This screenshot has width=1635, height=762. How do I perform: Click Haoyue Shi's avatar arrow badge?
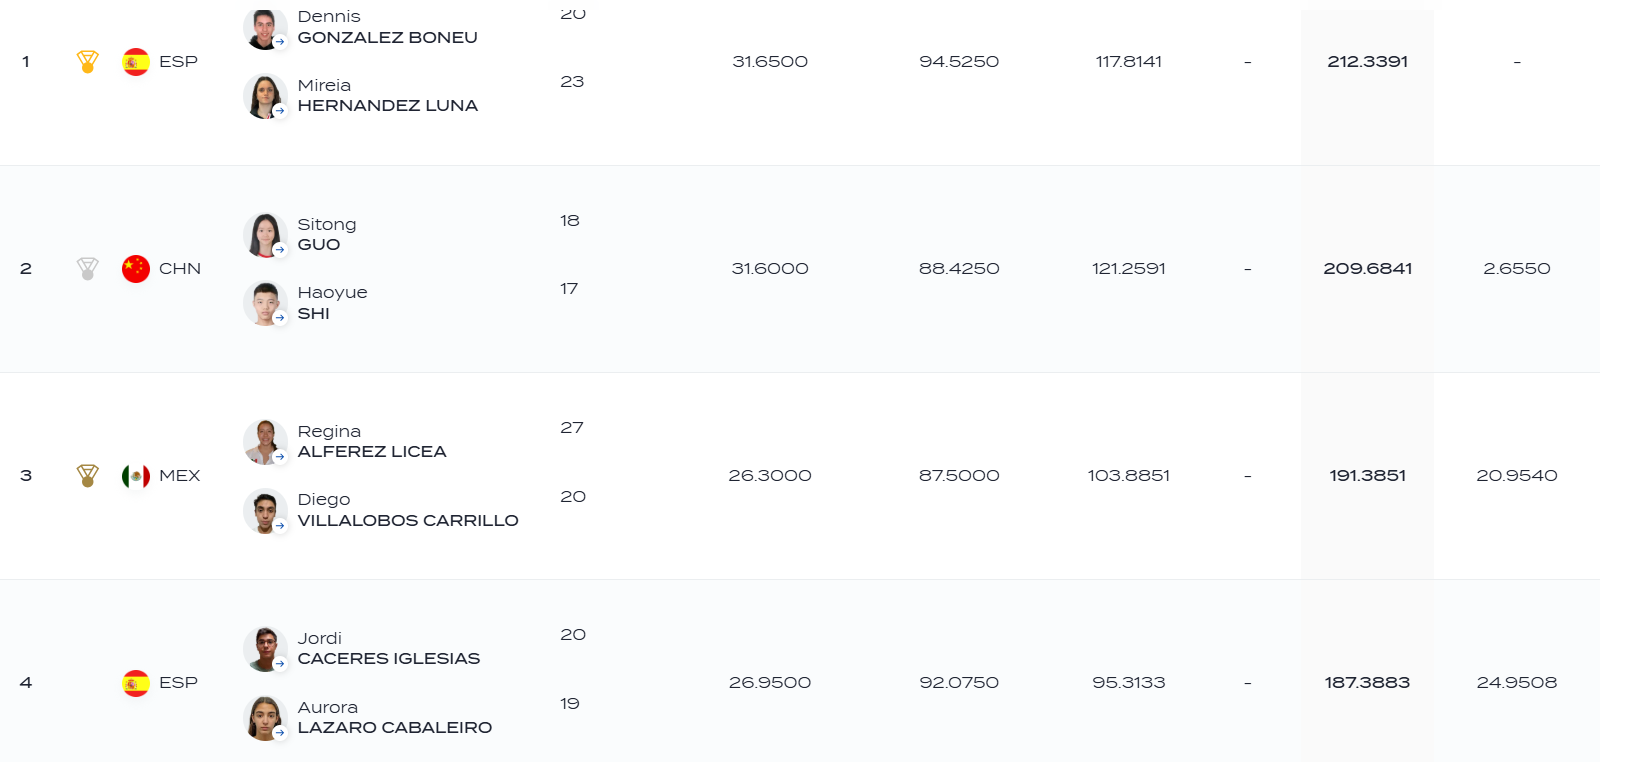pyautogui.click(x=280, y=318)
